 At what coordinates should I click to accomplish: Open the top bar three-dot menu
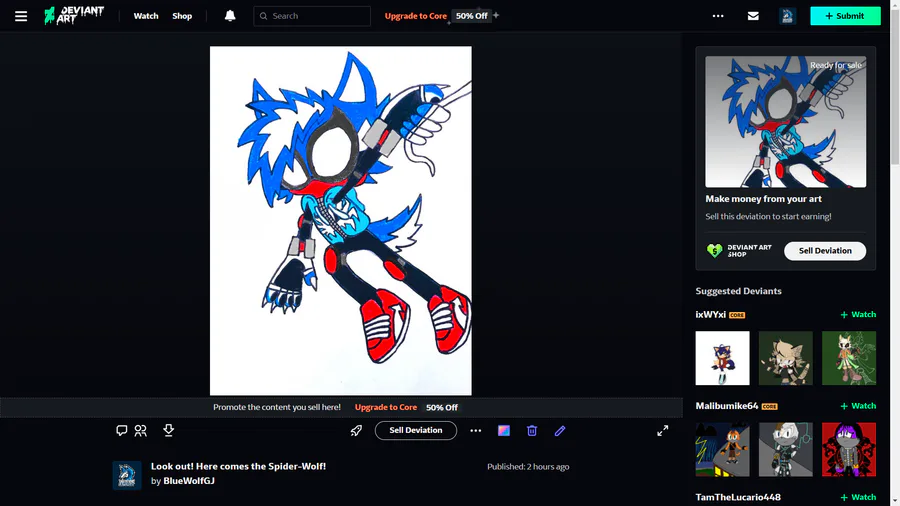click(718, 16)
